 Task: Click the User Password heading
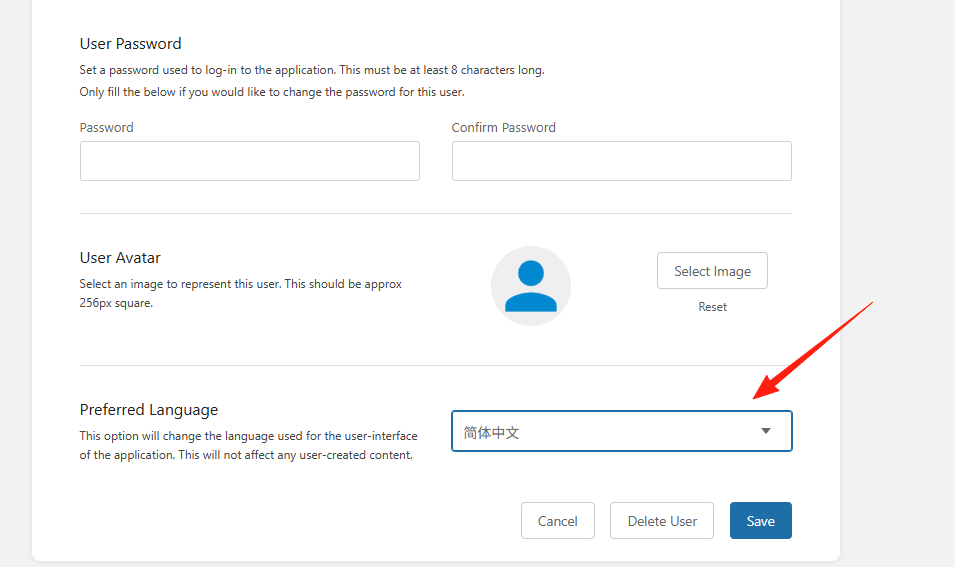point(130,44)
